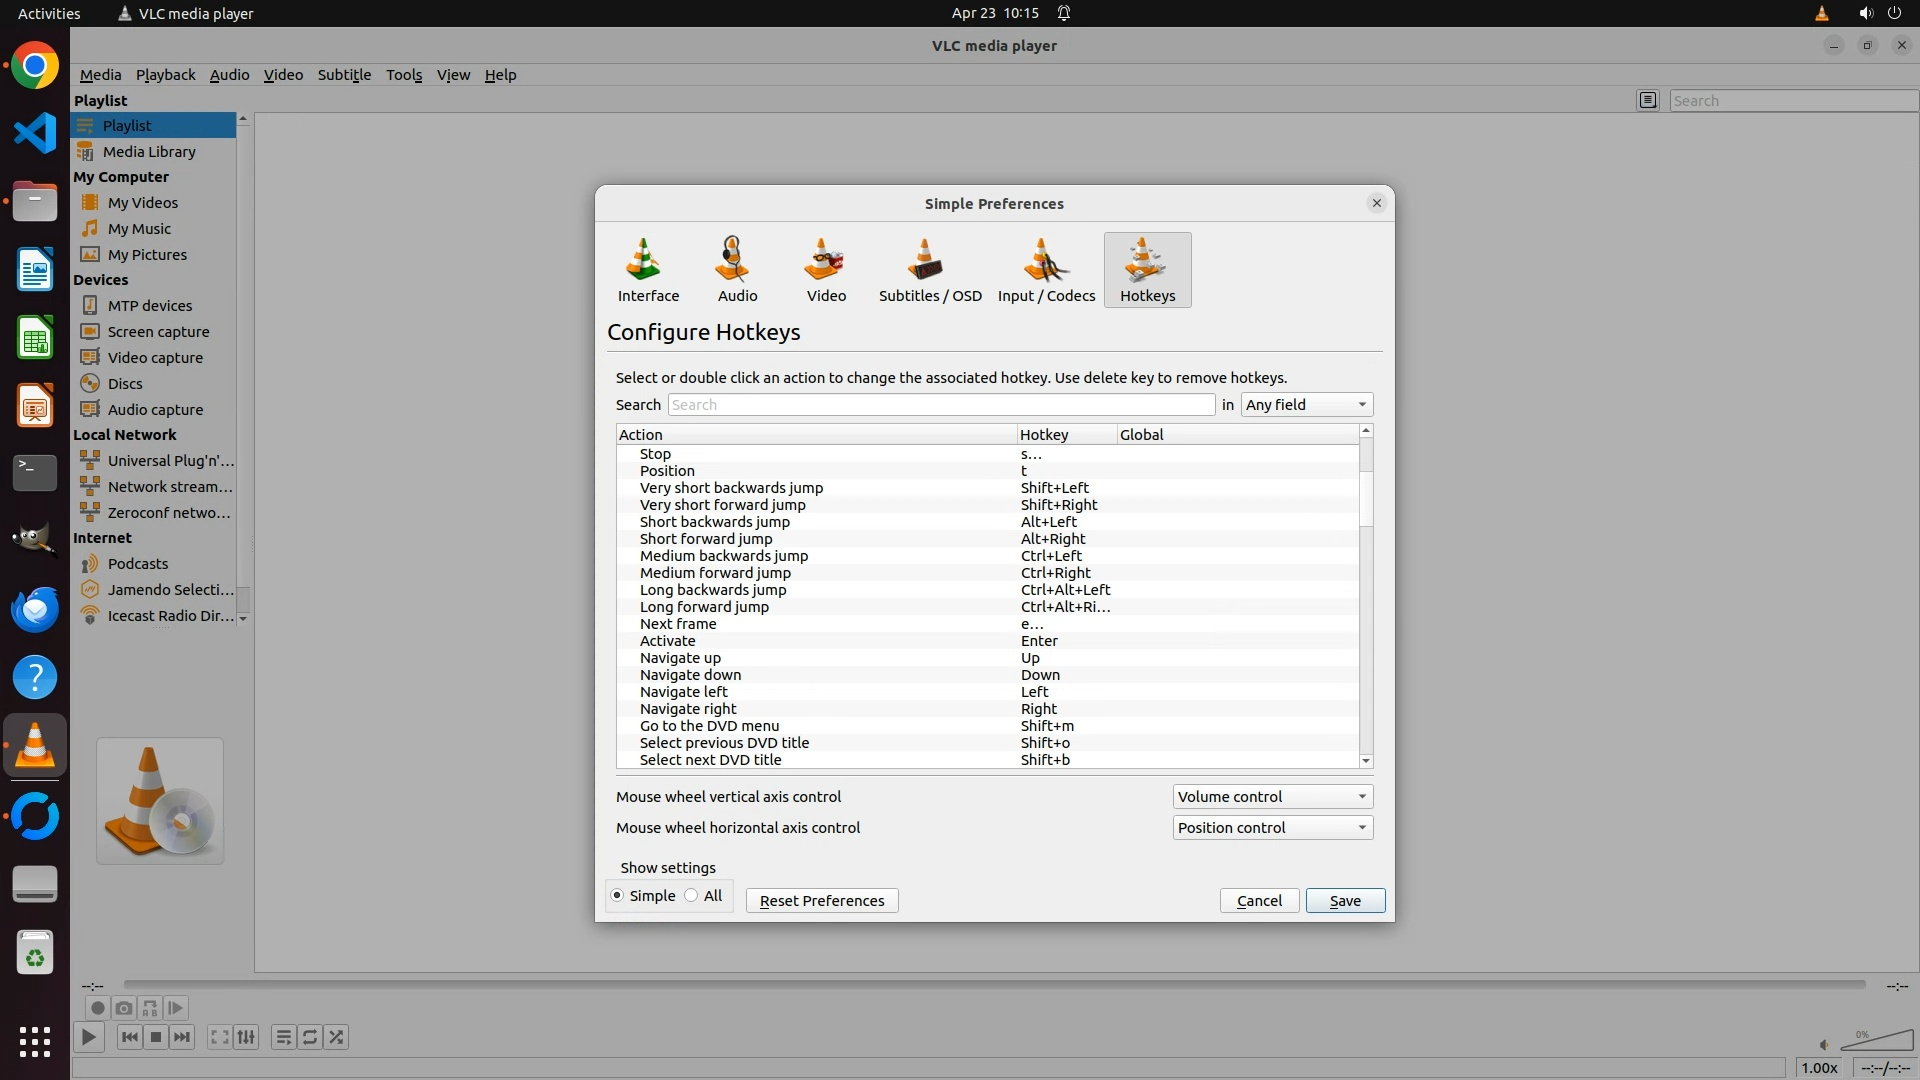Screen dimensions: 1920x1080
Task: Click the fullscreen toggle icon
Action: pyautogui.click(x=220, y=1037)
